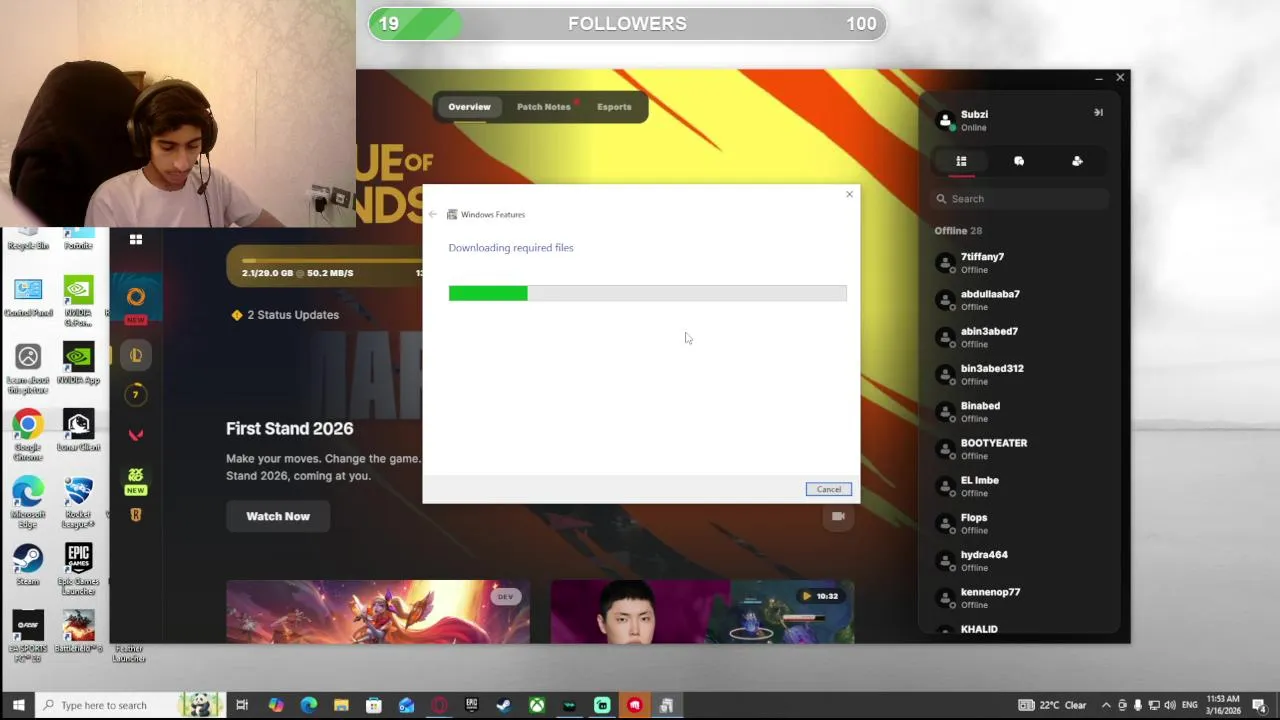
Task: Collapse the Offline 28 friends group
Action: (958, 231)
